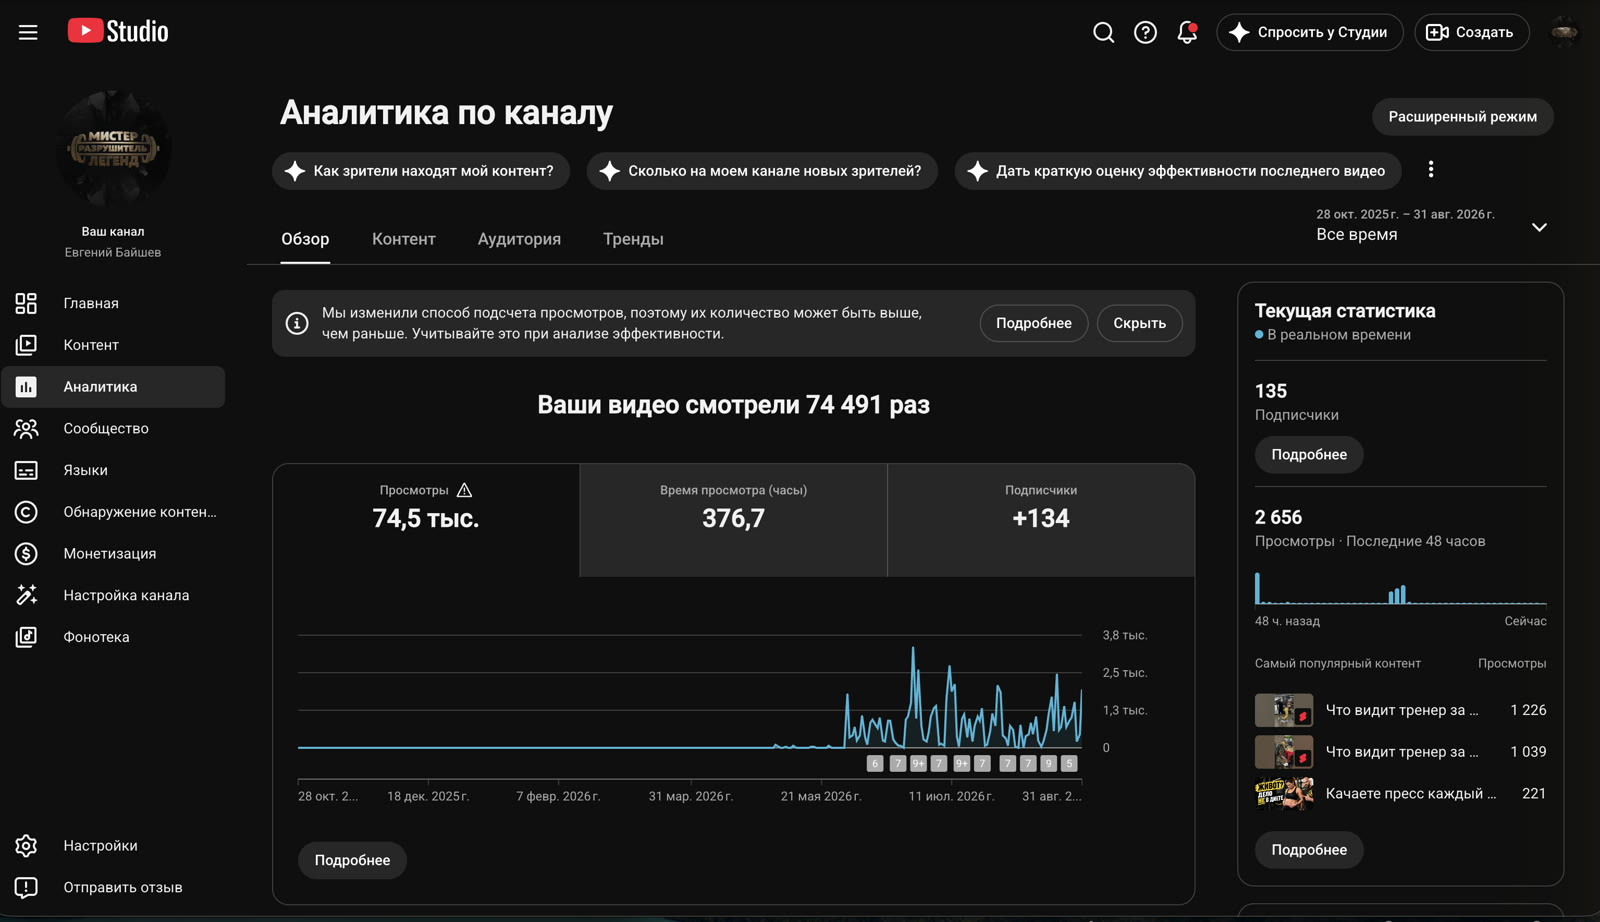The width and height of the screenshot is (1600, 922).
Task: Open Контент from the left sidebar
Action: coord(113,345)
